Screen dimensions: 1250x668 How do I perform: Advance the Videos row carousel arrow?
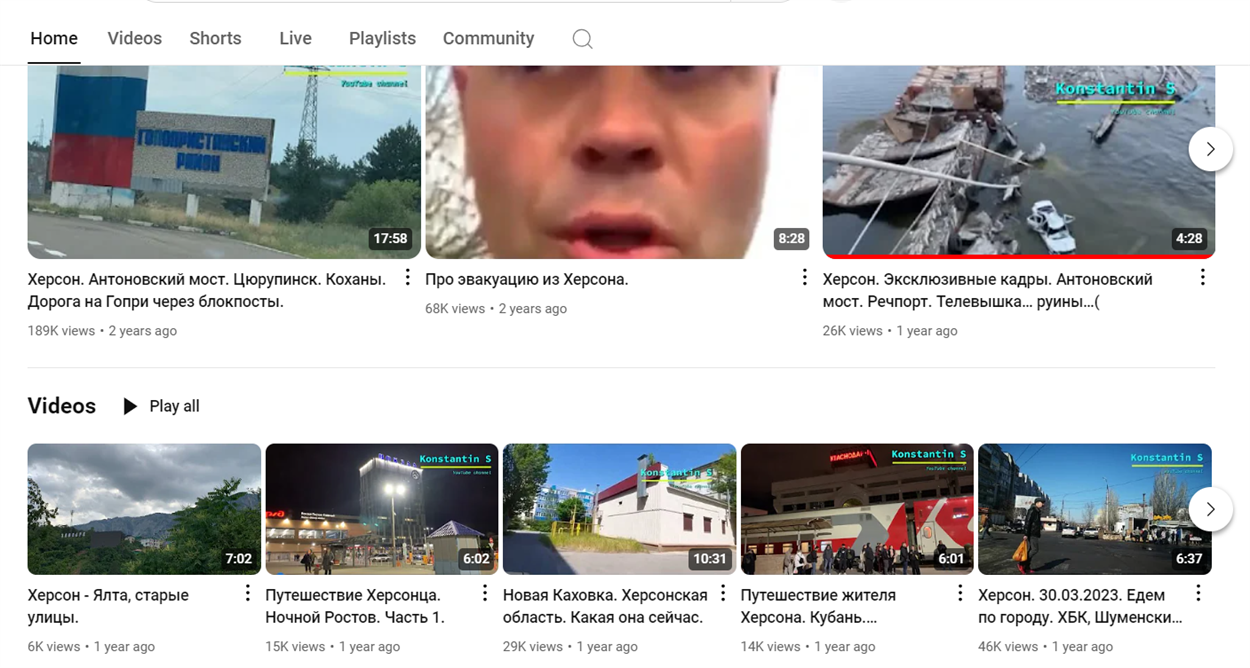pyautogui.click(x=1211, y=509)
